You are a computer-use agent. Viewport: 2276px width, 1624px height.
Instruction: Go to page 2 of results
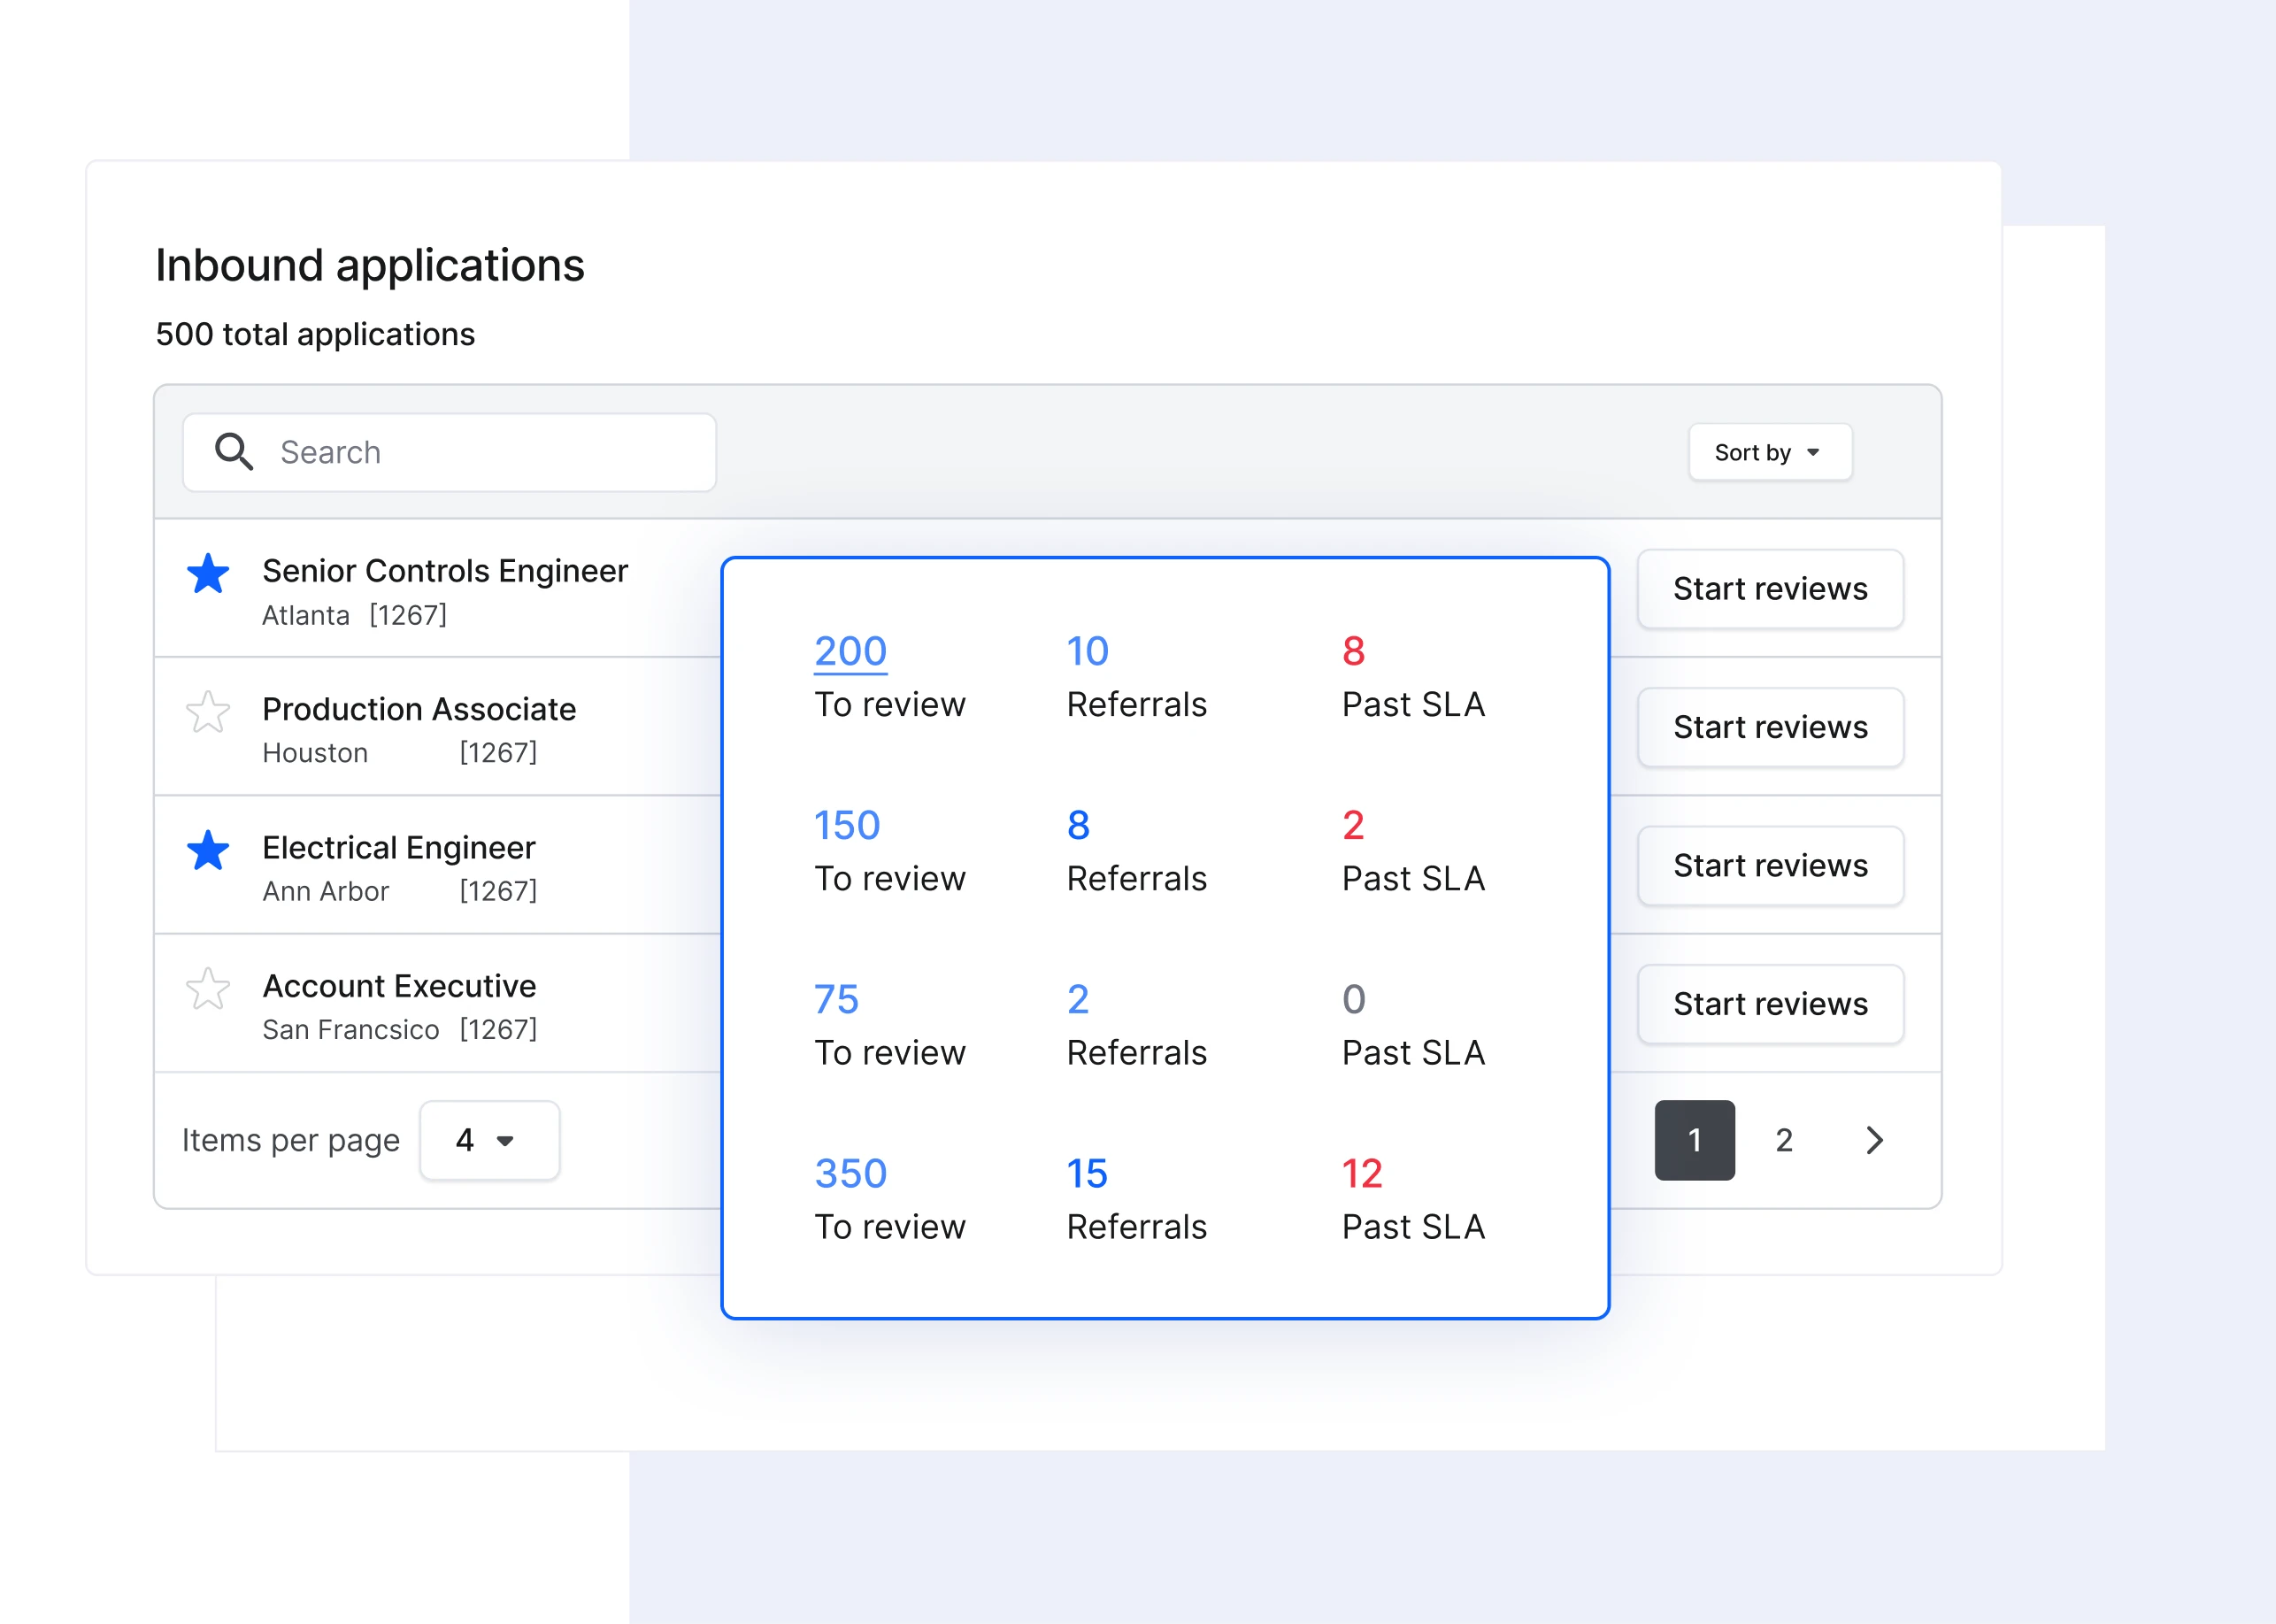click(x=1784, y=1140)
